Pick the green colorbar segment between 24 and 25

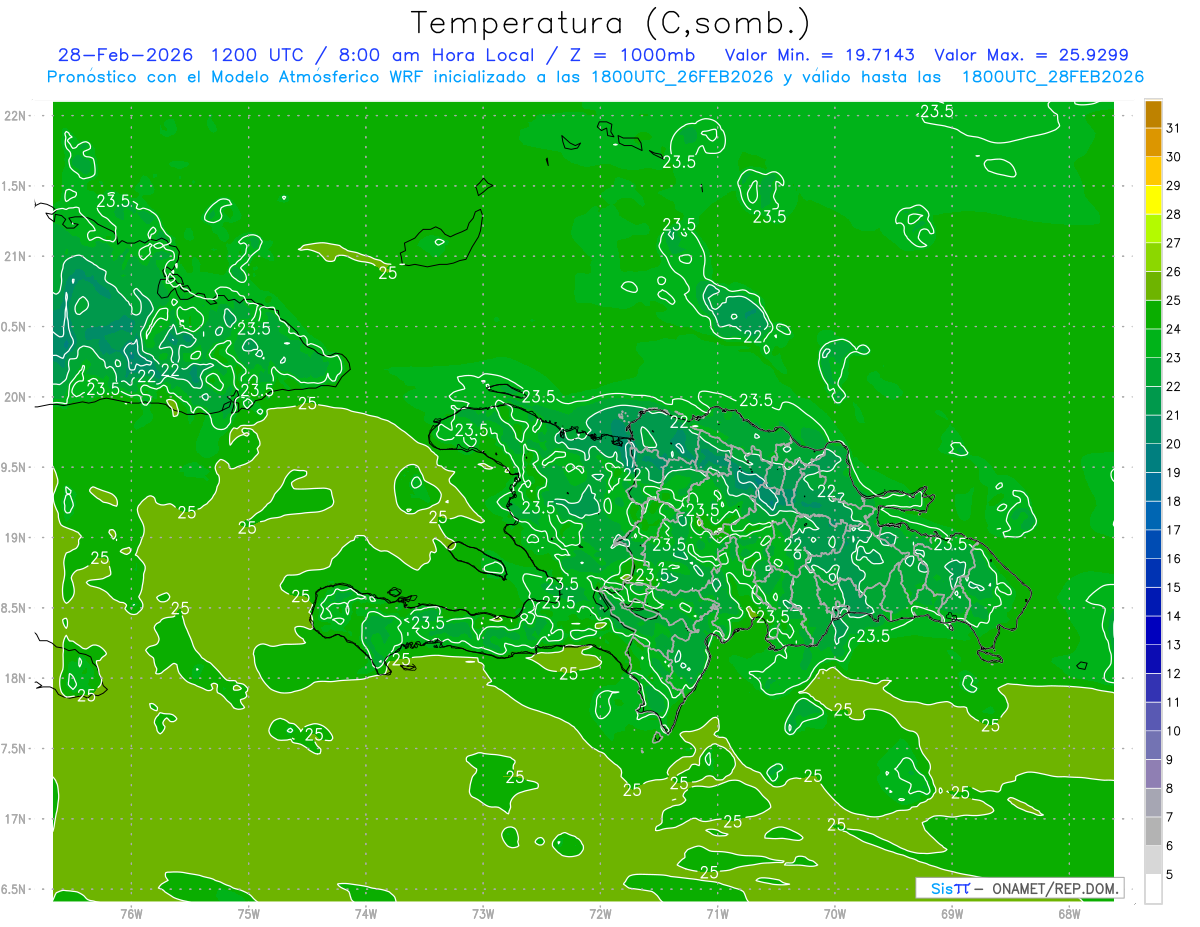pos(1153,315)
